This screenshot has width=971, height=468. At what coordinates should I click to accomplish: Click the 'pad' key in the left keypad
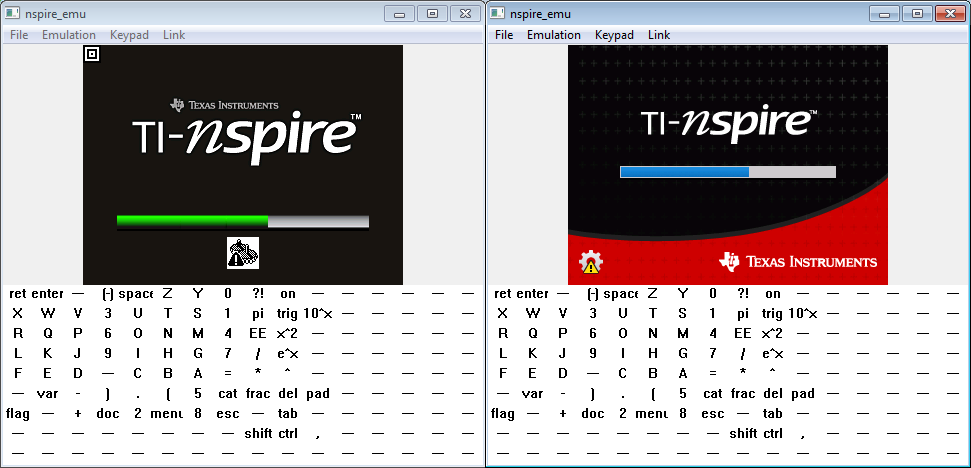point(318,394)
